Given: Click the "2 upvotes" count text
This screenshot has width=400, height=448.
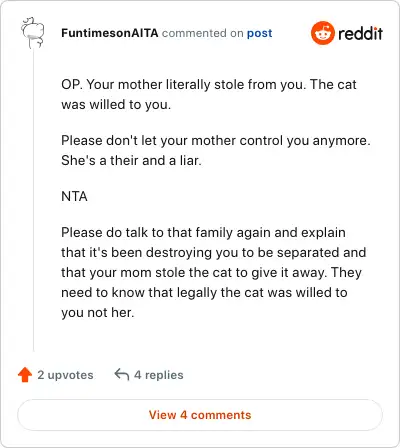Looking at the screenshot, I should pyautogui.click(x=65, y=375).
